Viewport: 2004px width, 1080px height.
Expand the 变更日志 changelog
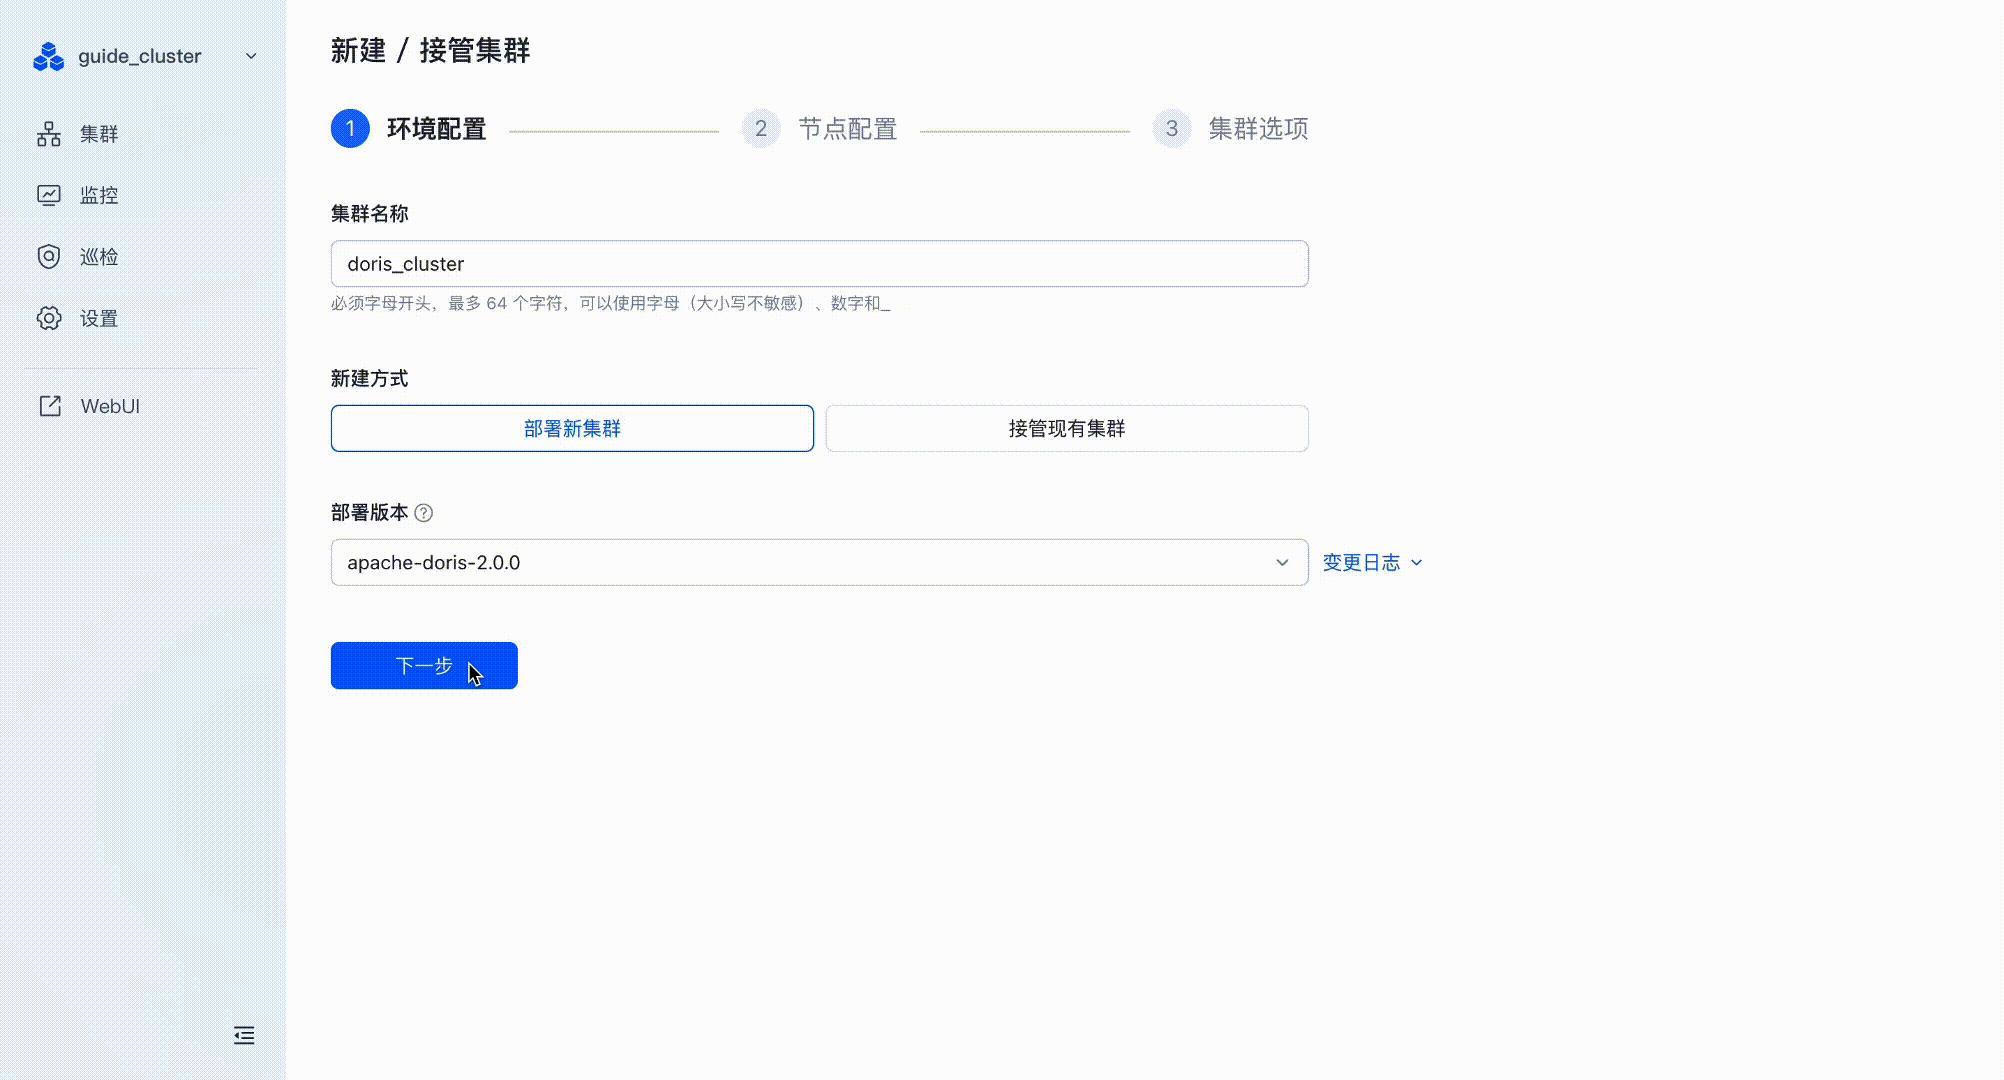pos(1372,562)
